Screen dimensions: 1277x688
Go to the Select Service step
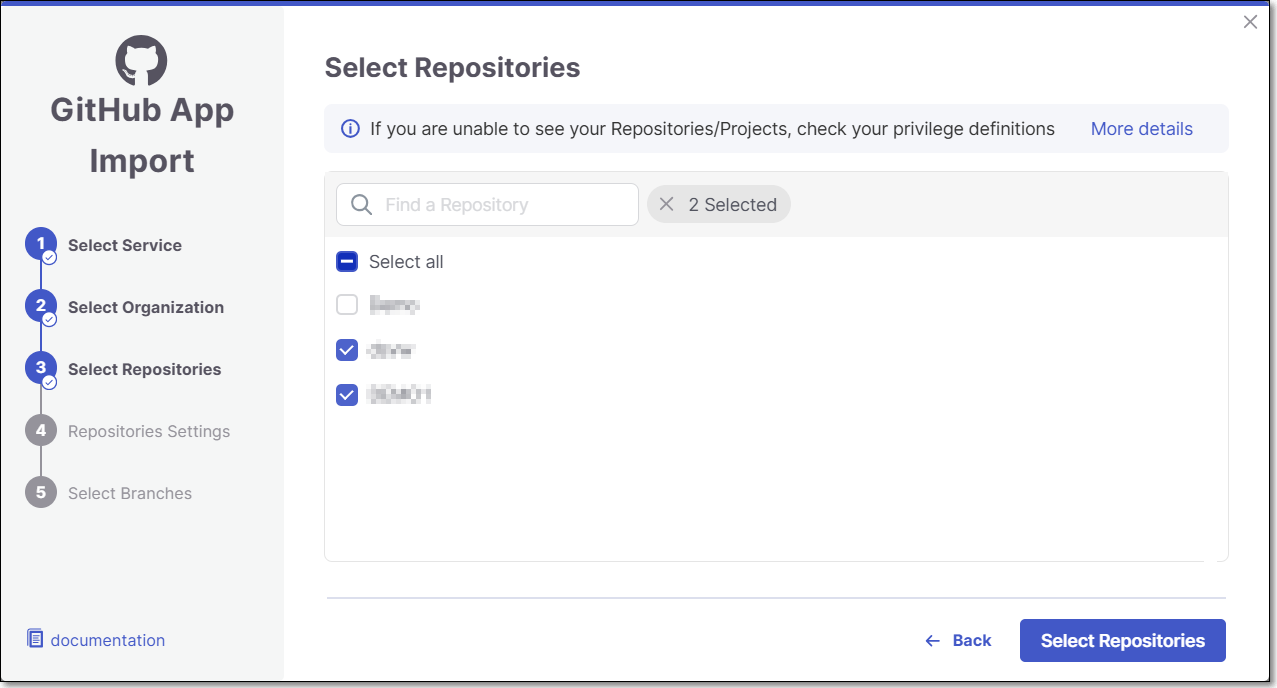click(x=125, y=245)
